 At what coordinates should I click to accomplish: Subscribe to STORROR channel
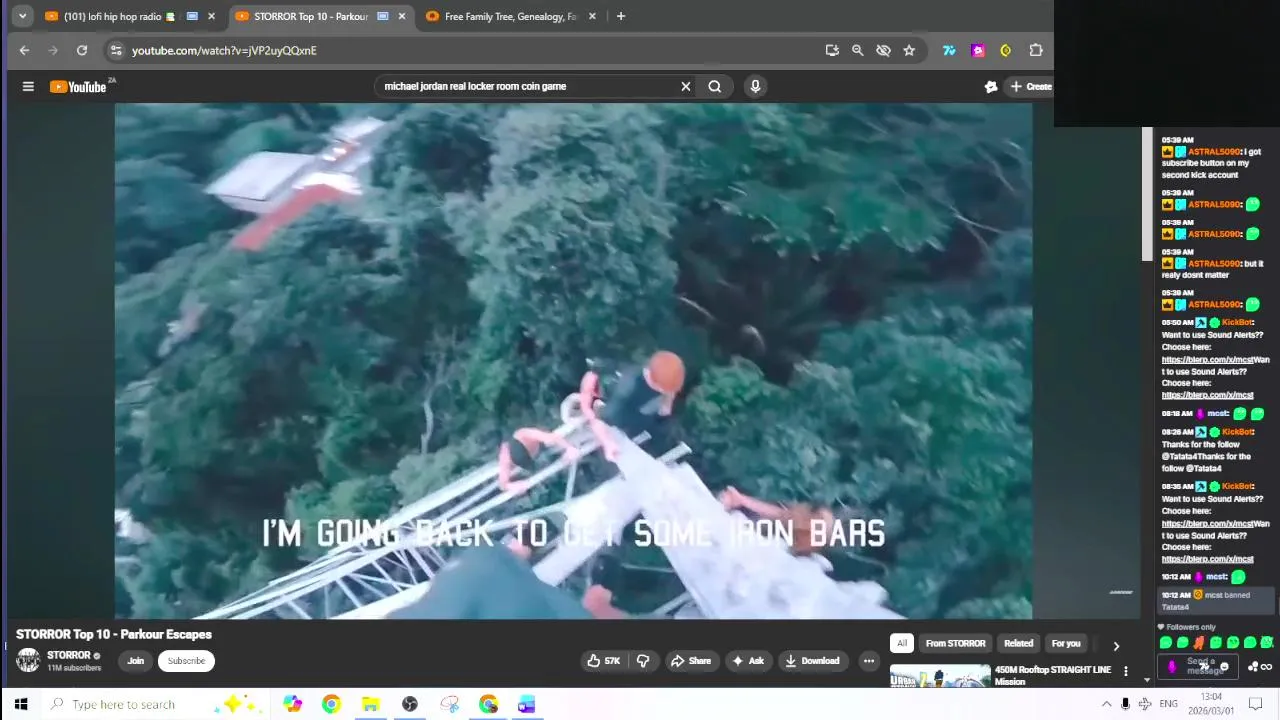pyautogui.click(x=186, y=660)
